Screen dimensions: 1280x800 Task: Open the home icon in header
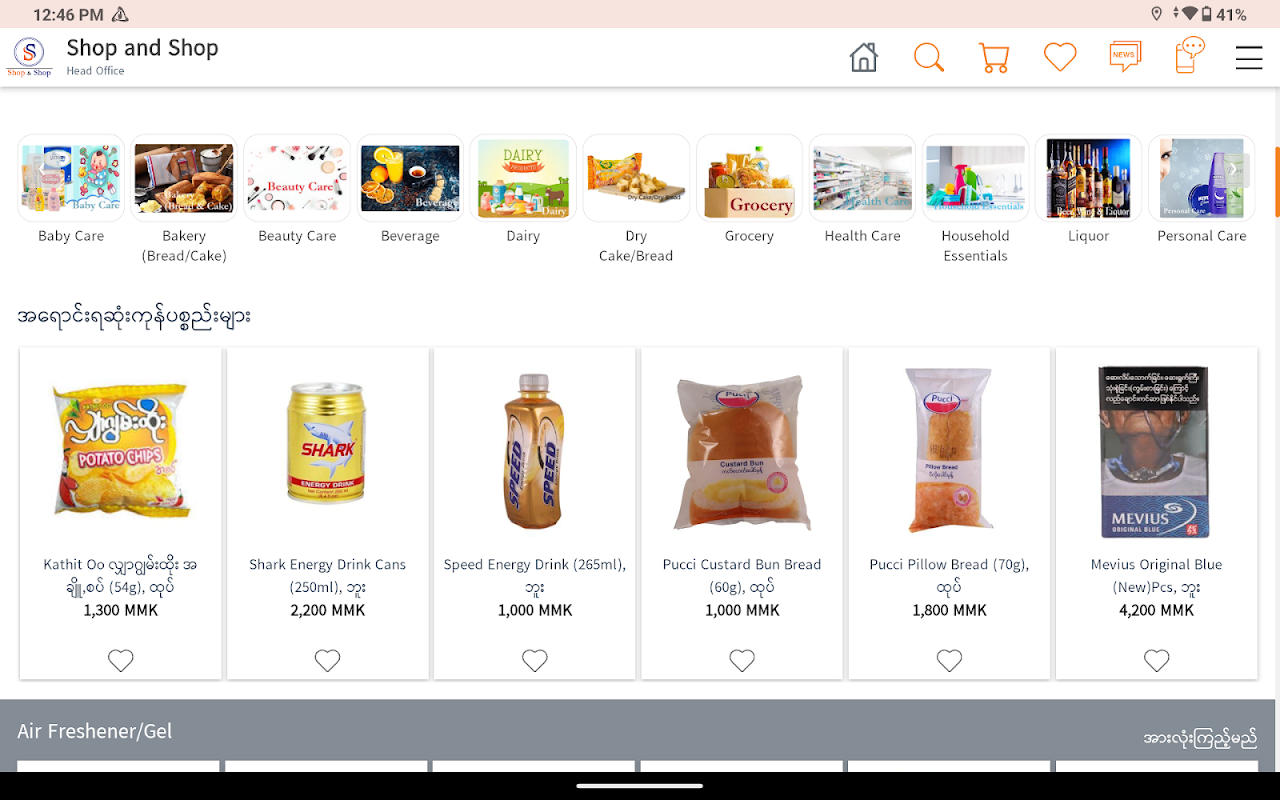[864, 57]
